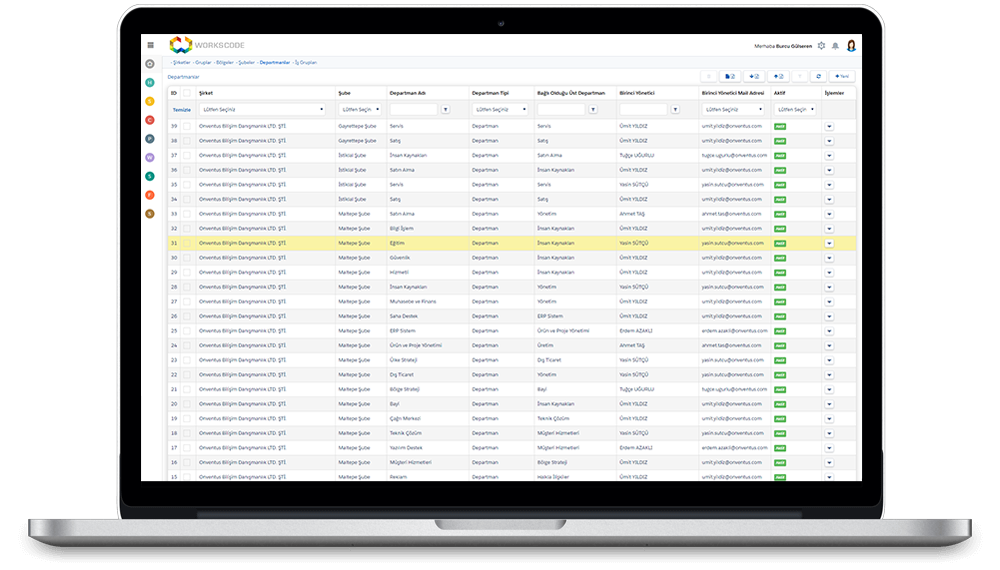Image resolution: width=1000 pixels, height=570 pixels.
Task: Tick the checkbox for row 35
Action: point(187,185)
